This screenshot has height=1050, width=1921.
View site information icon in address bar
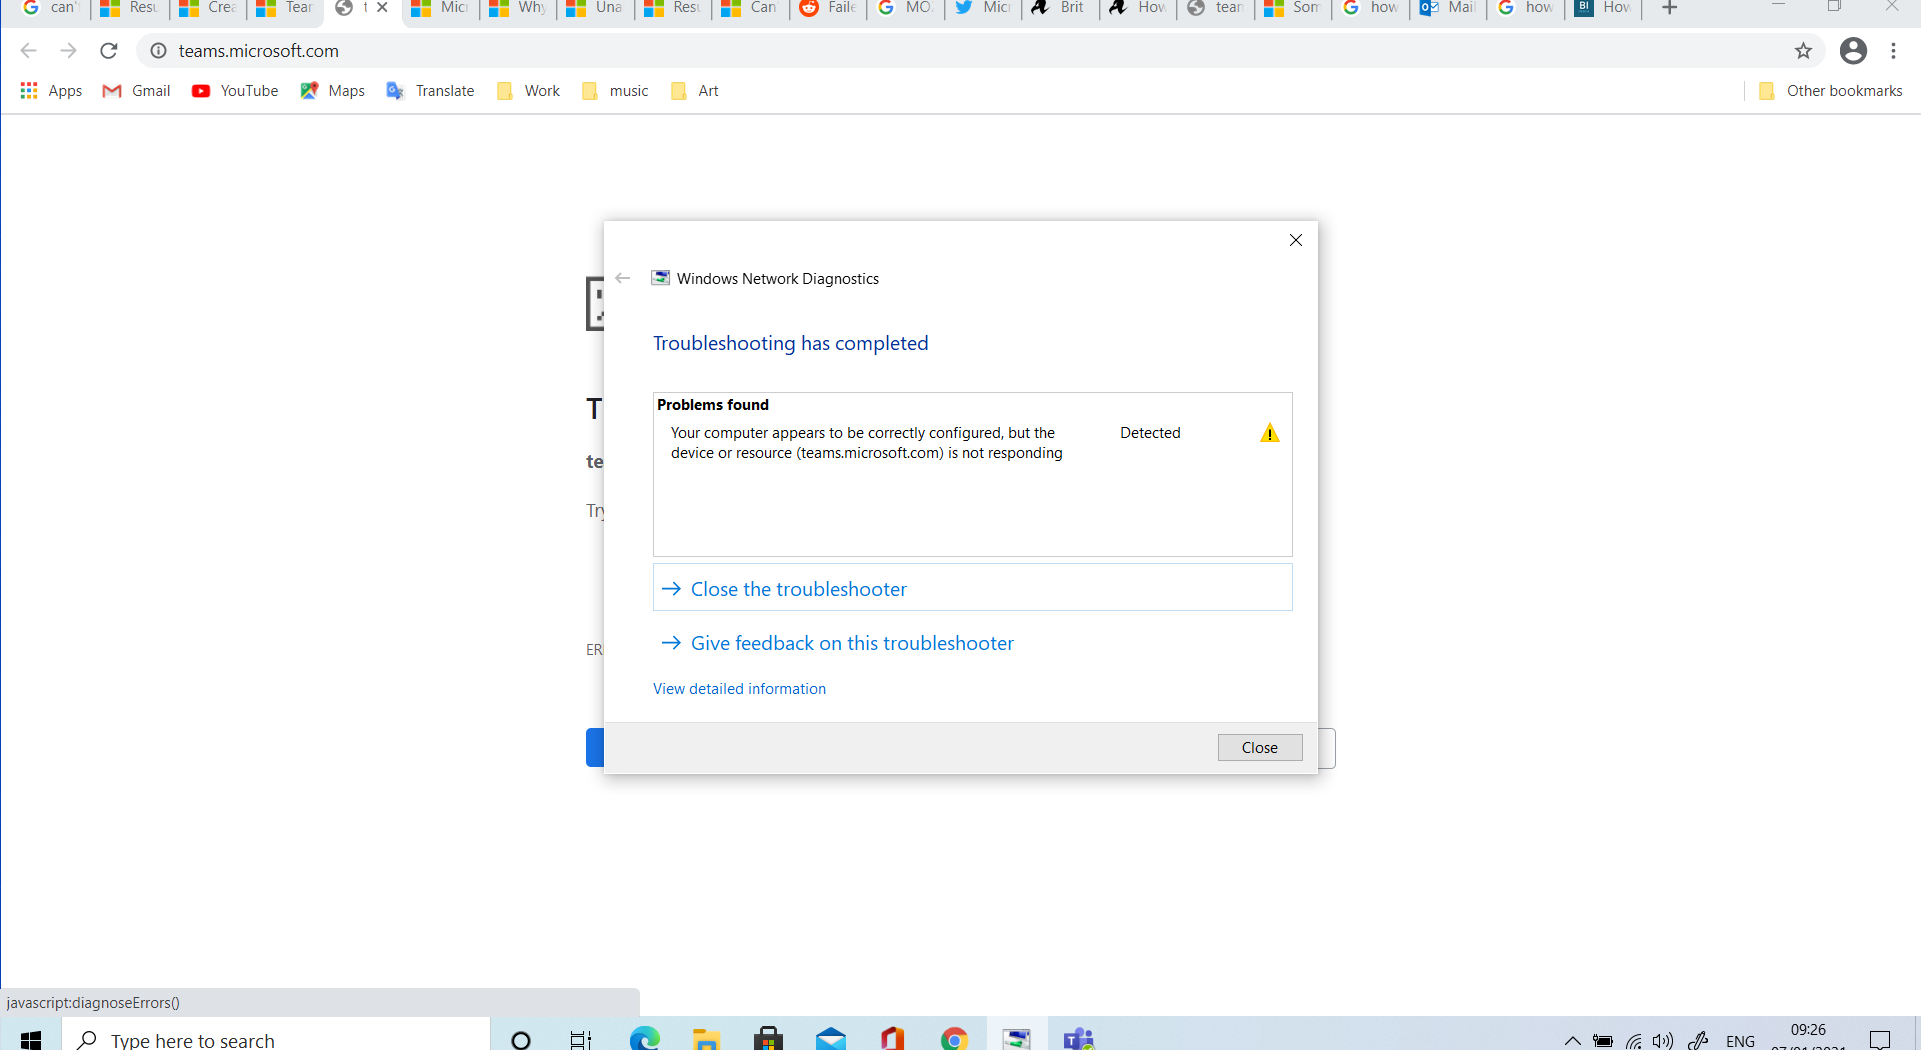tap(158, 51)
